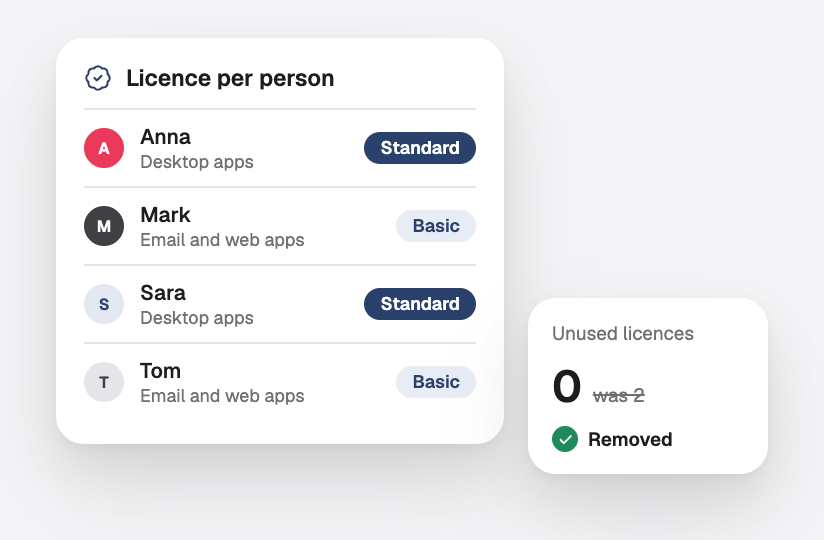Viewport: 824px width, 540px height.
Task: Click the large 0 unused licences count
Action: [566, 387]
